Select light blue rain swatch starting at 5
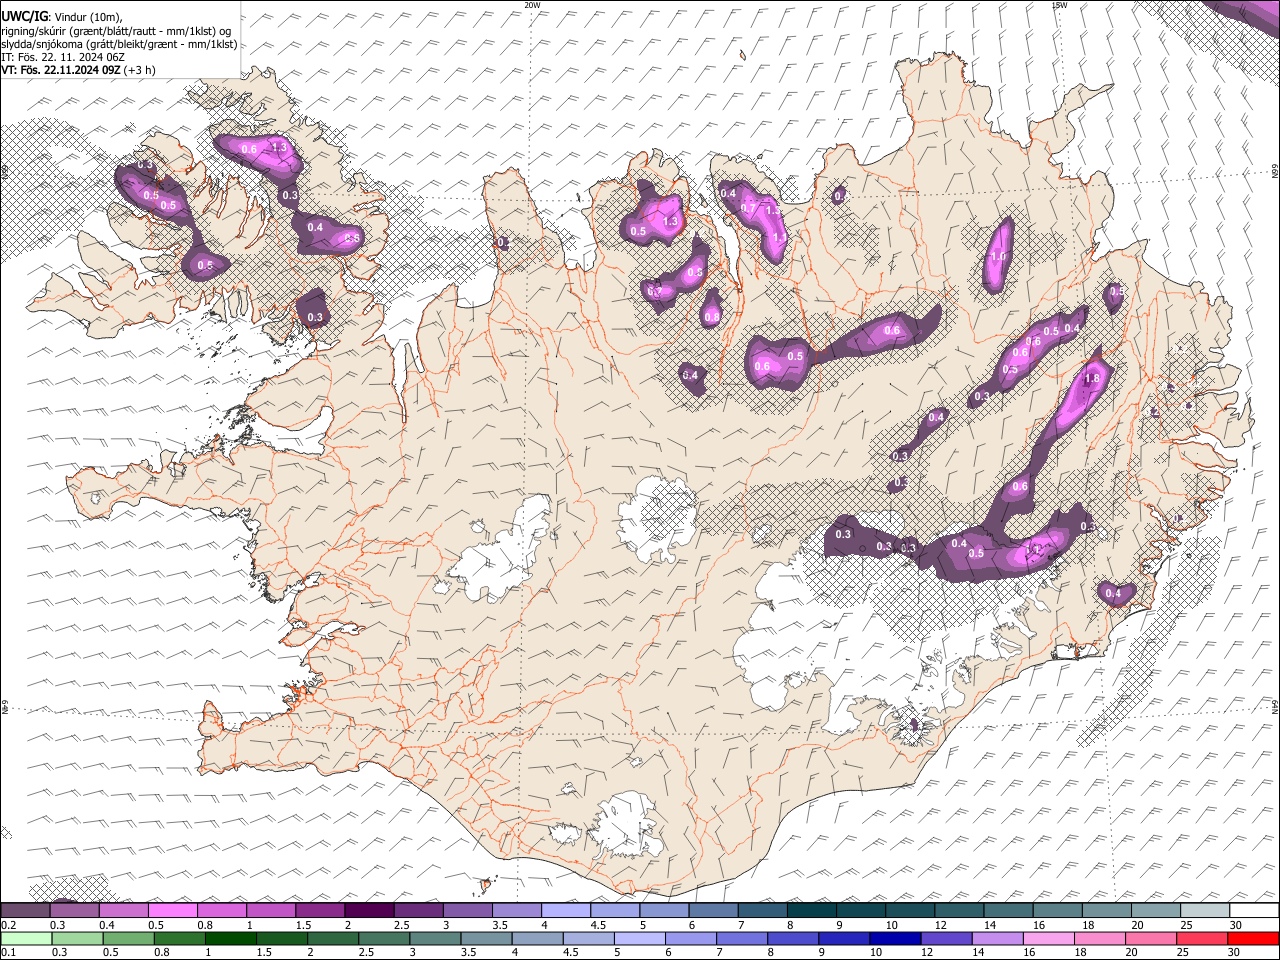Screen dimensions: 1280x960 point(638,939)
